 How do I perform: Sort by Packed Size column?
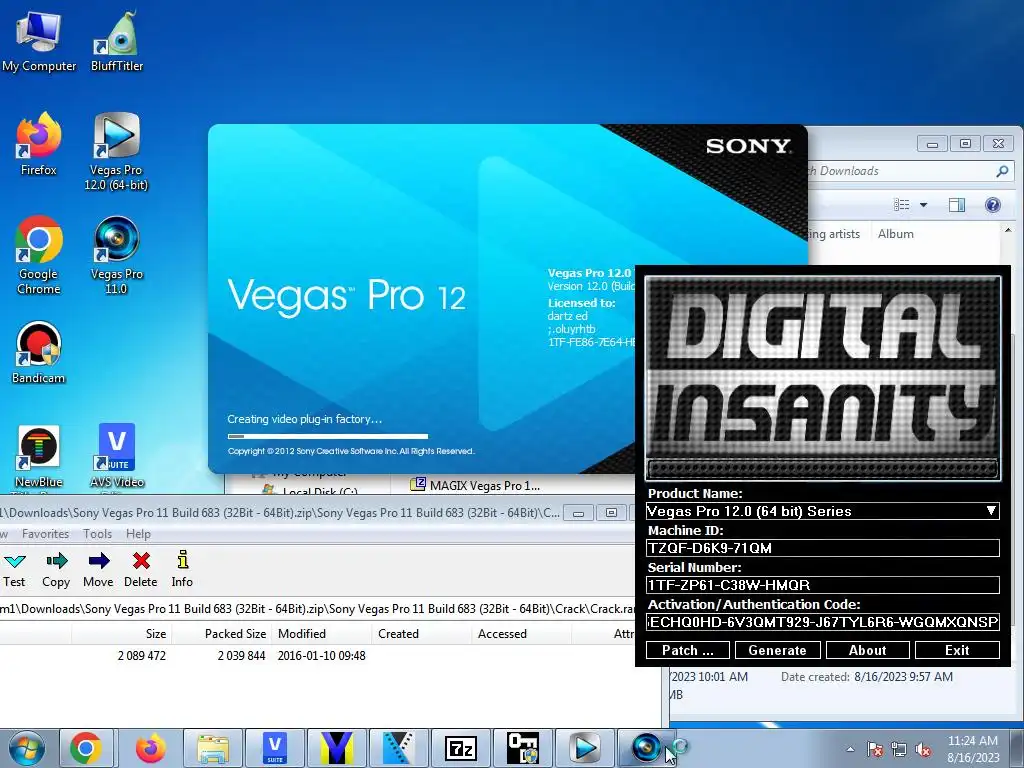[x=221, y=633]
